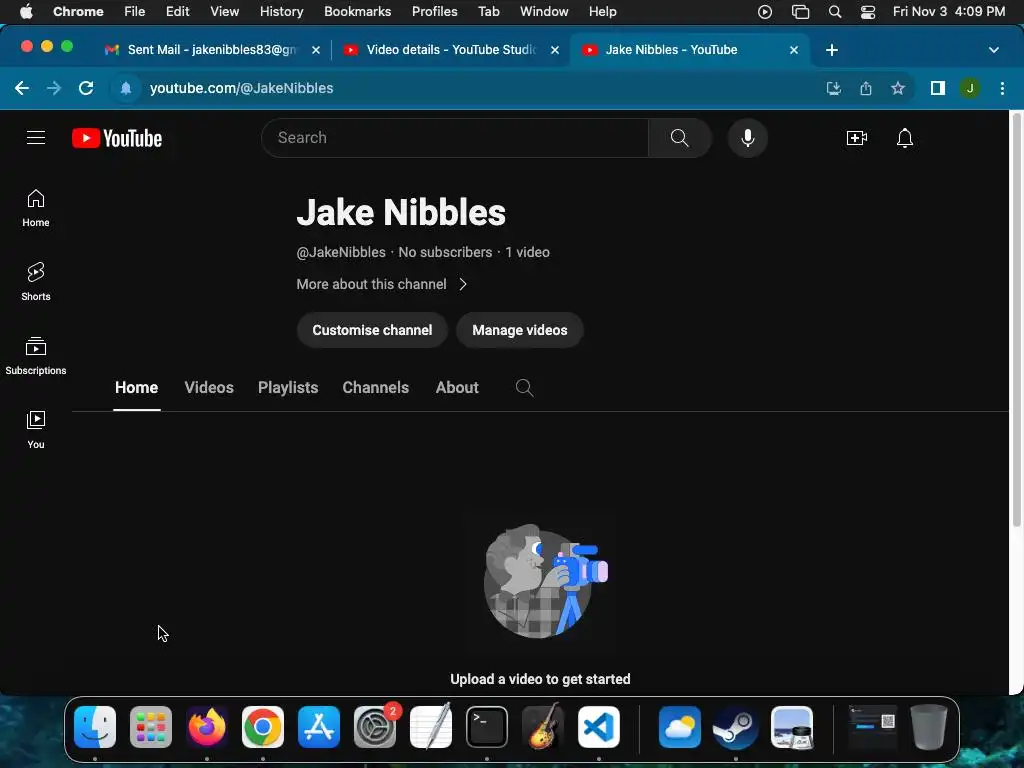The height and width of the screenshot is (768, 1024).
Task: Open a new browser tab
Action: (831, 50)
